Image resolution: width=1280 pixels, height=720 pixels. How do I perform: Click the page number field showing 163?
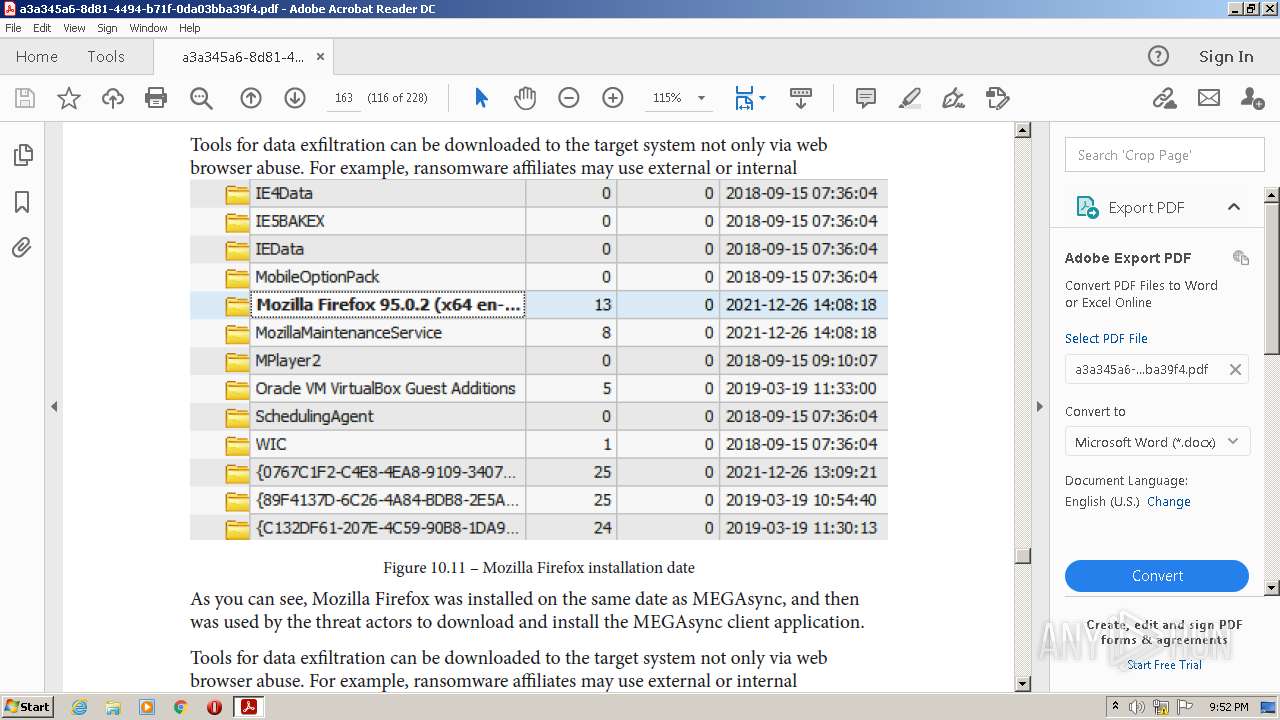(x=344, y=98)
